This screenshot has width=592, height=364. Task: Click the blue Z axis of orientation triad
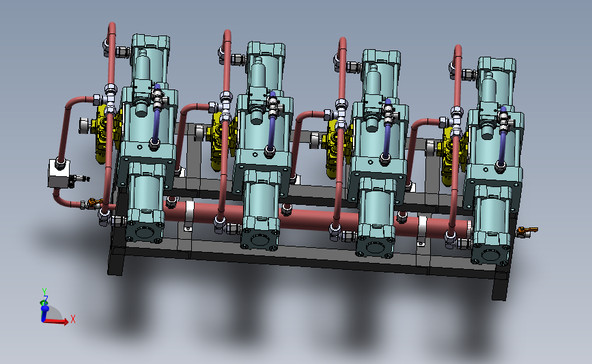click(x=44, y=313)
